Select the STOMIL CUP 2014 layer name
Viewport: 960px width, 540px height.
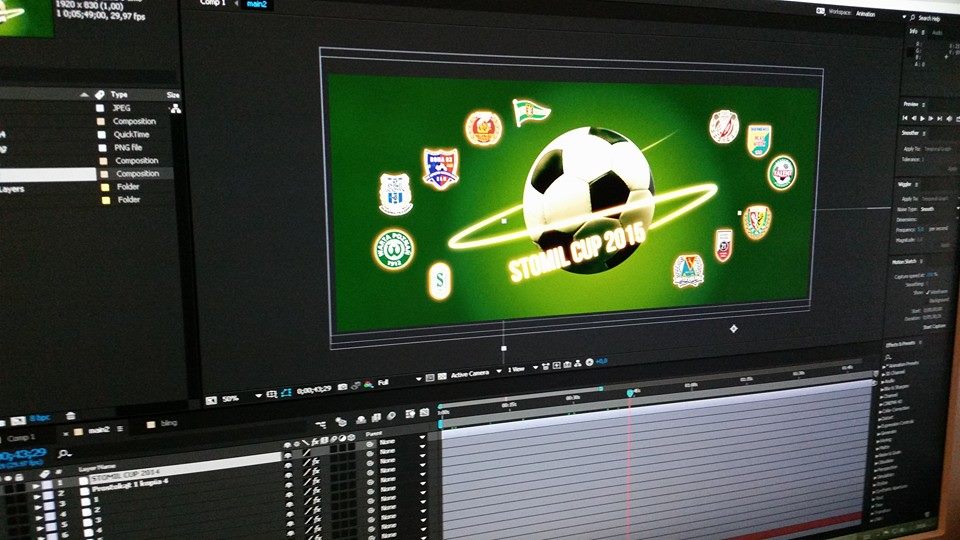pos(126,474)
